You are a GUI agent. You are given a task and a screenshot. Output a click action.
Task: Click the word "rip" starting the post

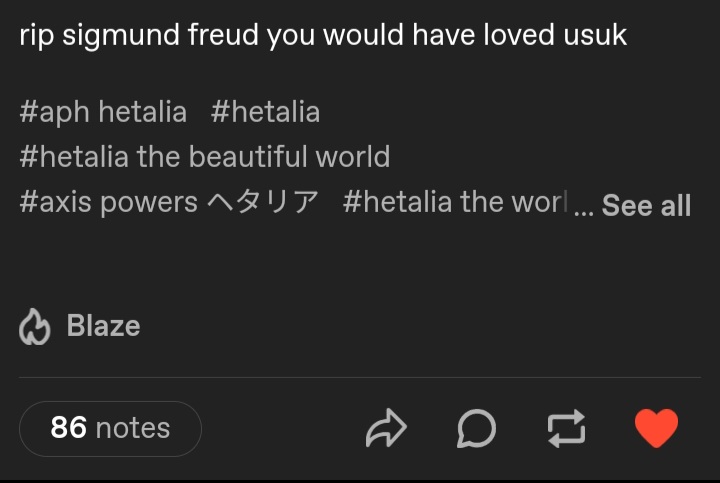coord(37,35)
